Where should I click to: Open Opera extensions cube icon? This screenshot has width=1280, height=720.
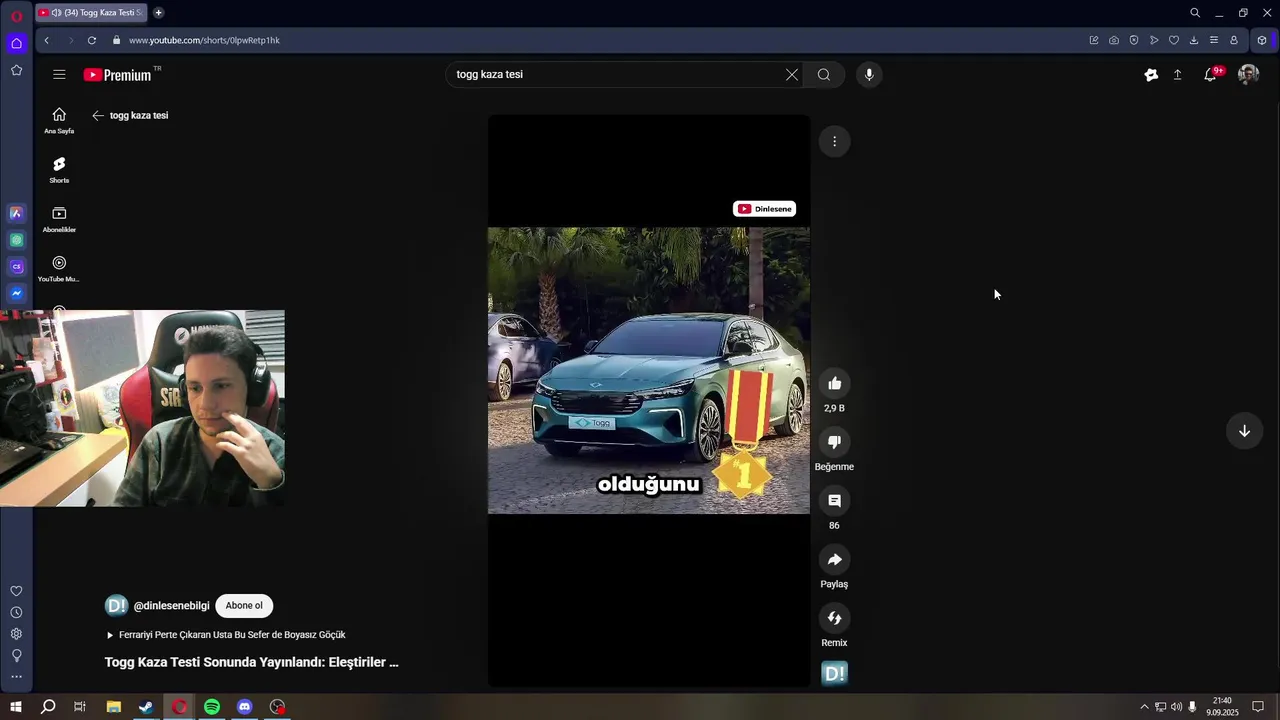coord(1262,40)
